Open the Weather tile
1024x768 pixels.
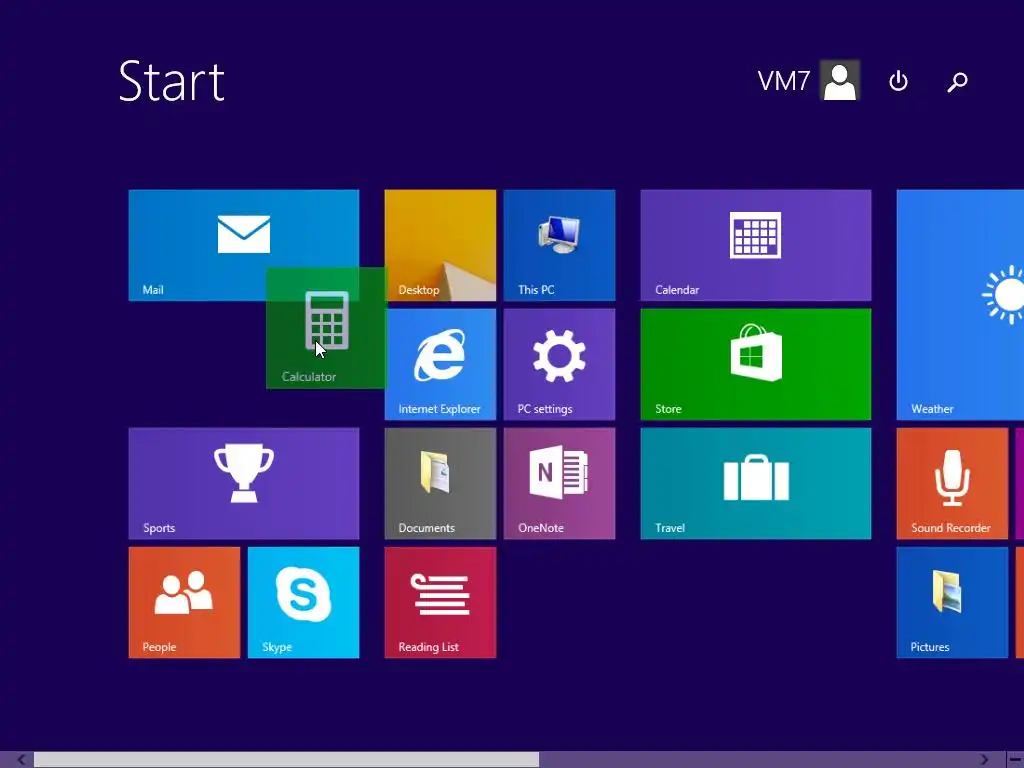960,305
